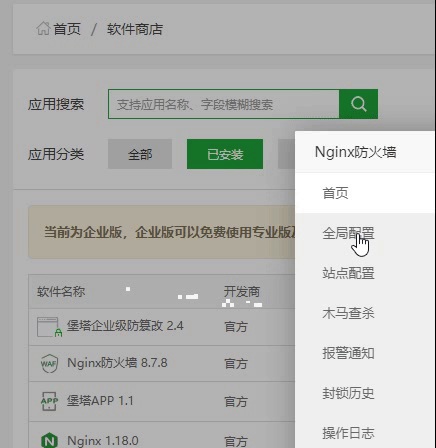Click the 开发商 column header
436x448 pixels.
tap(242, 292)
